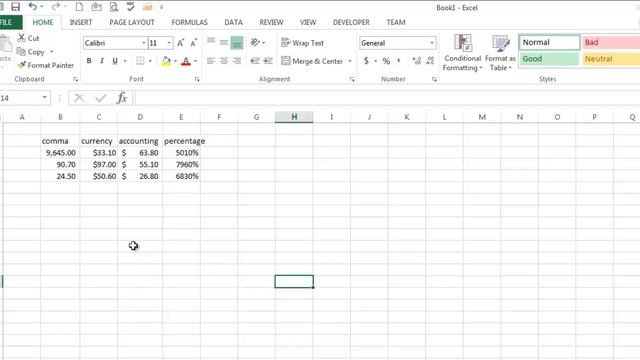
Task: Toggle Align Right
Action: click(x=237, y=61)
